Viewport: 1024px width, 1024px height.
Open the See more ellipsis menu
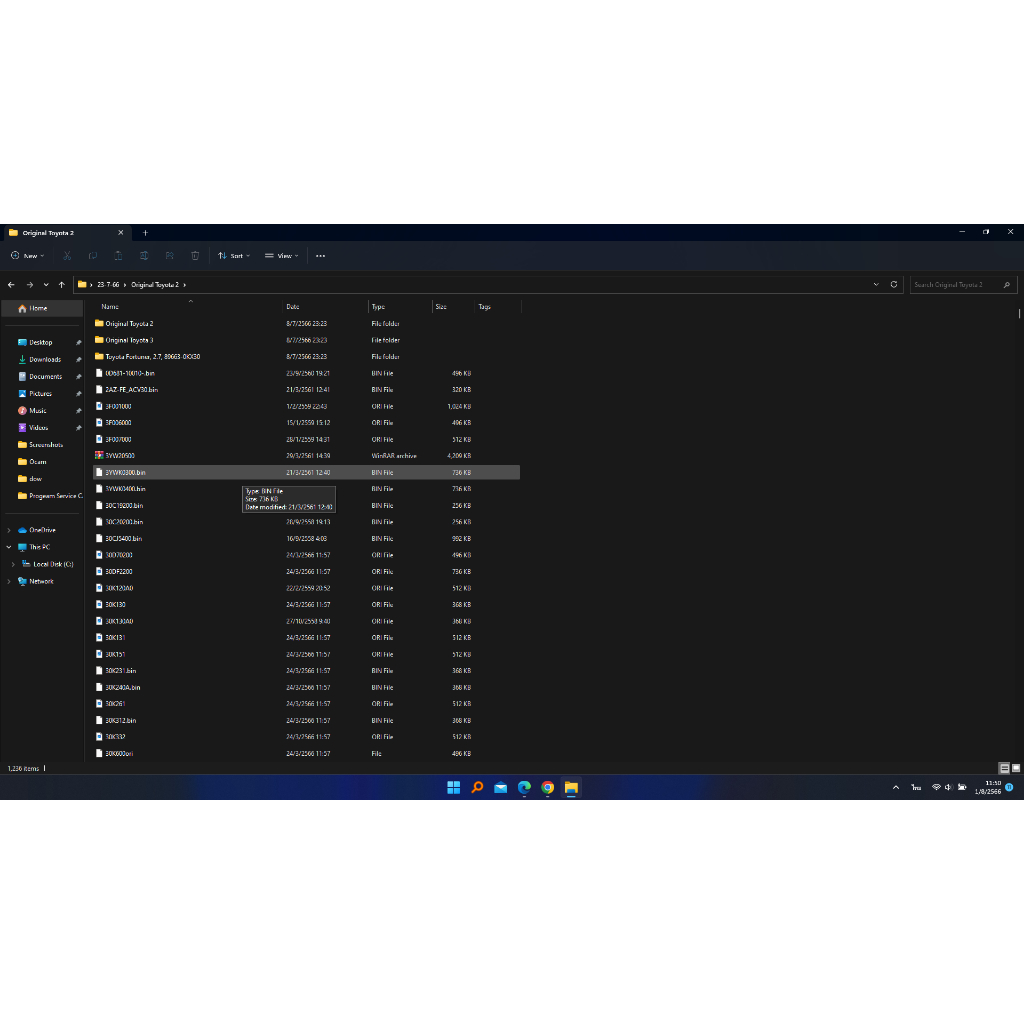coord(321,256)
